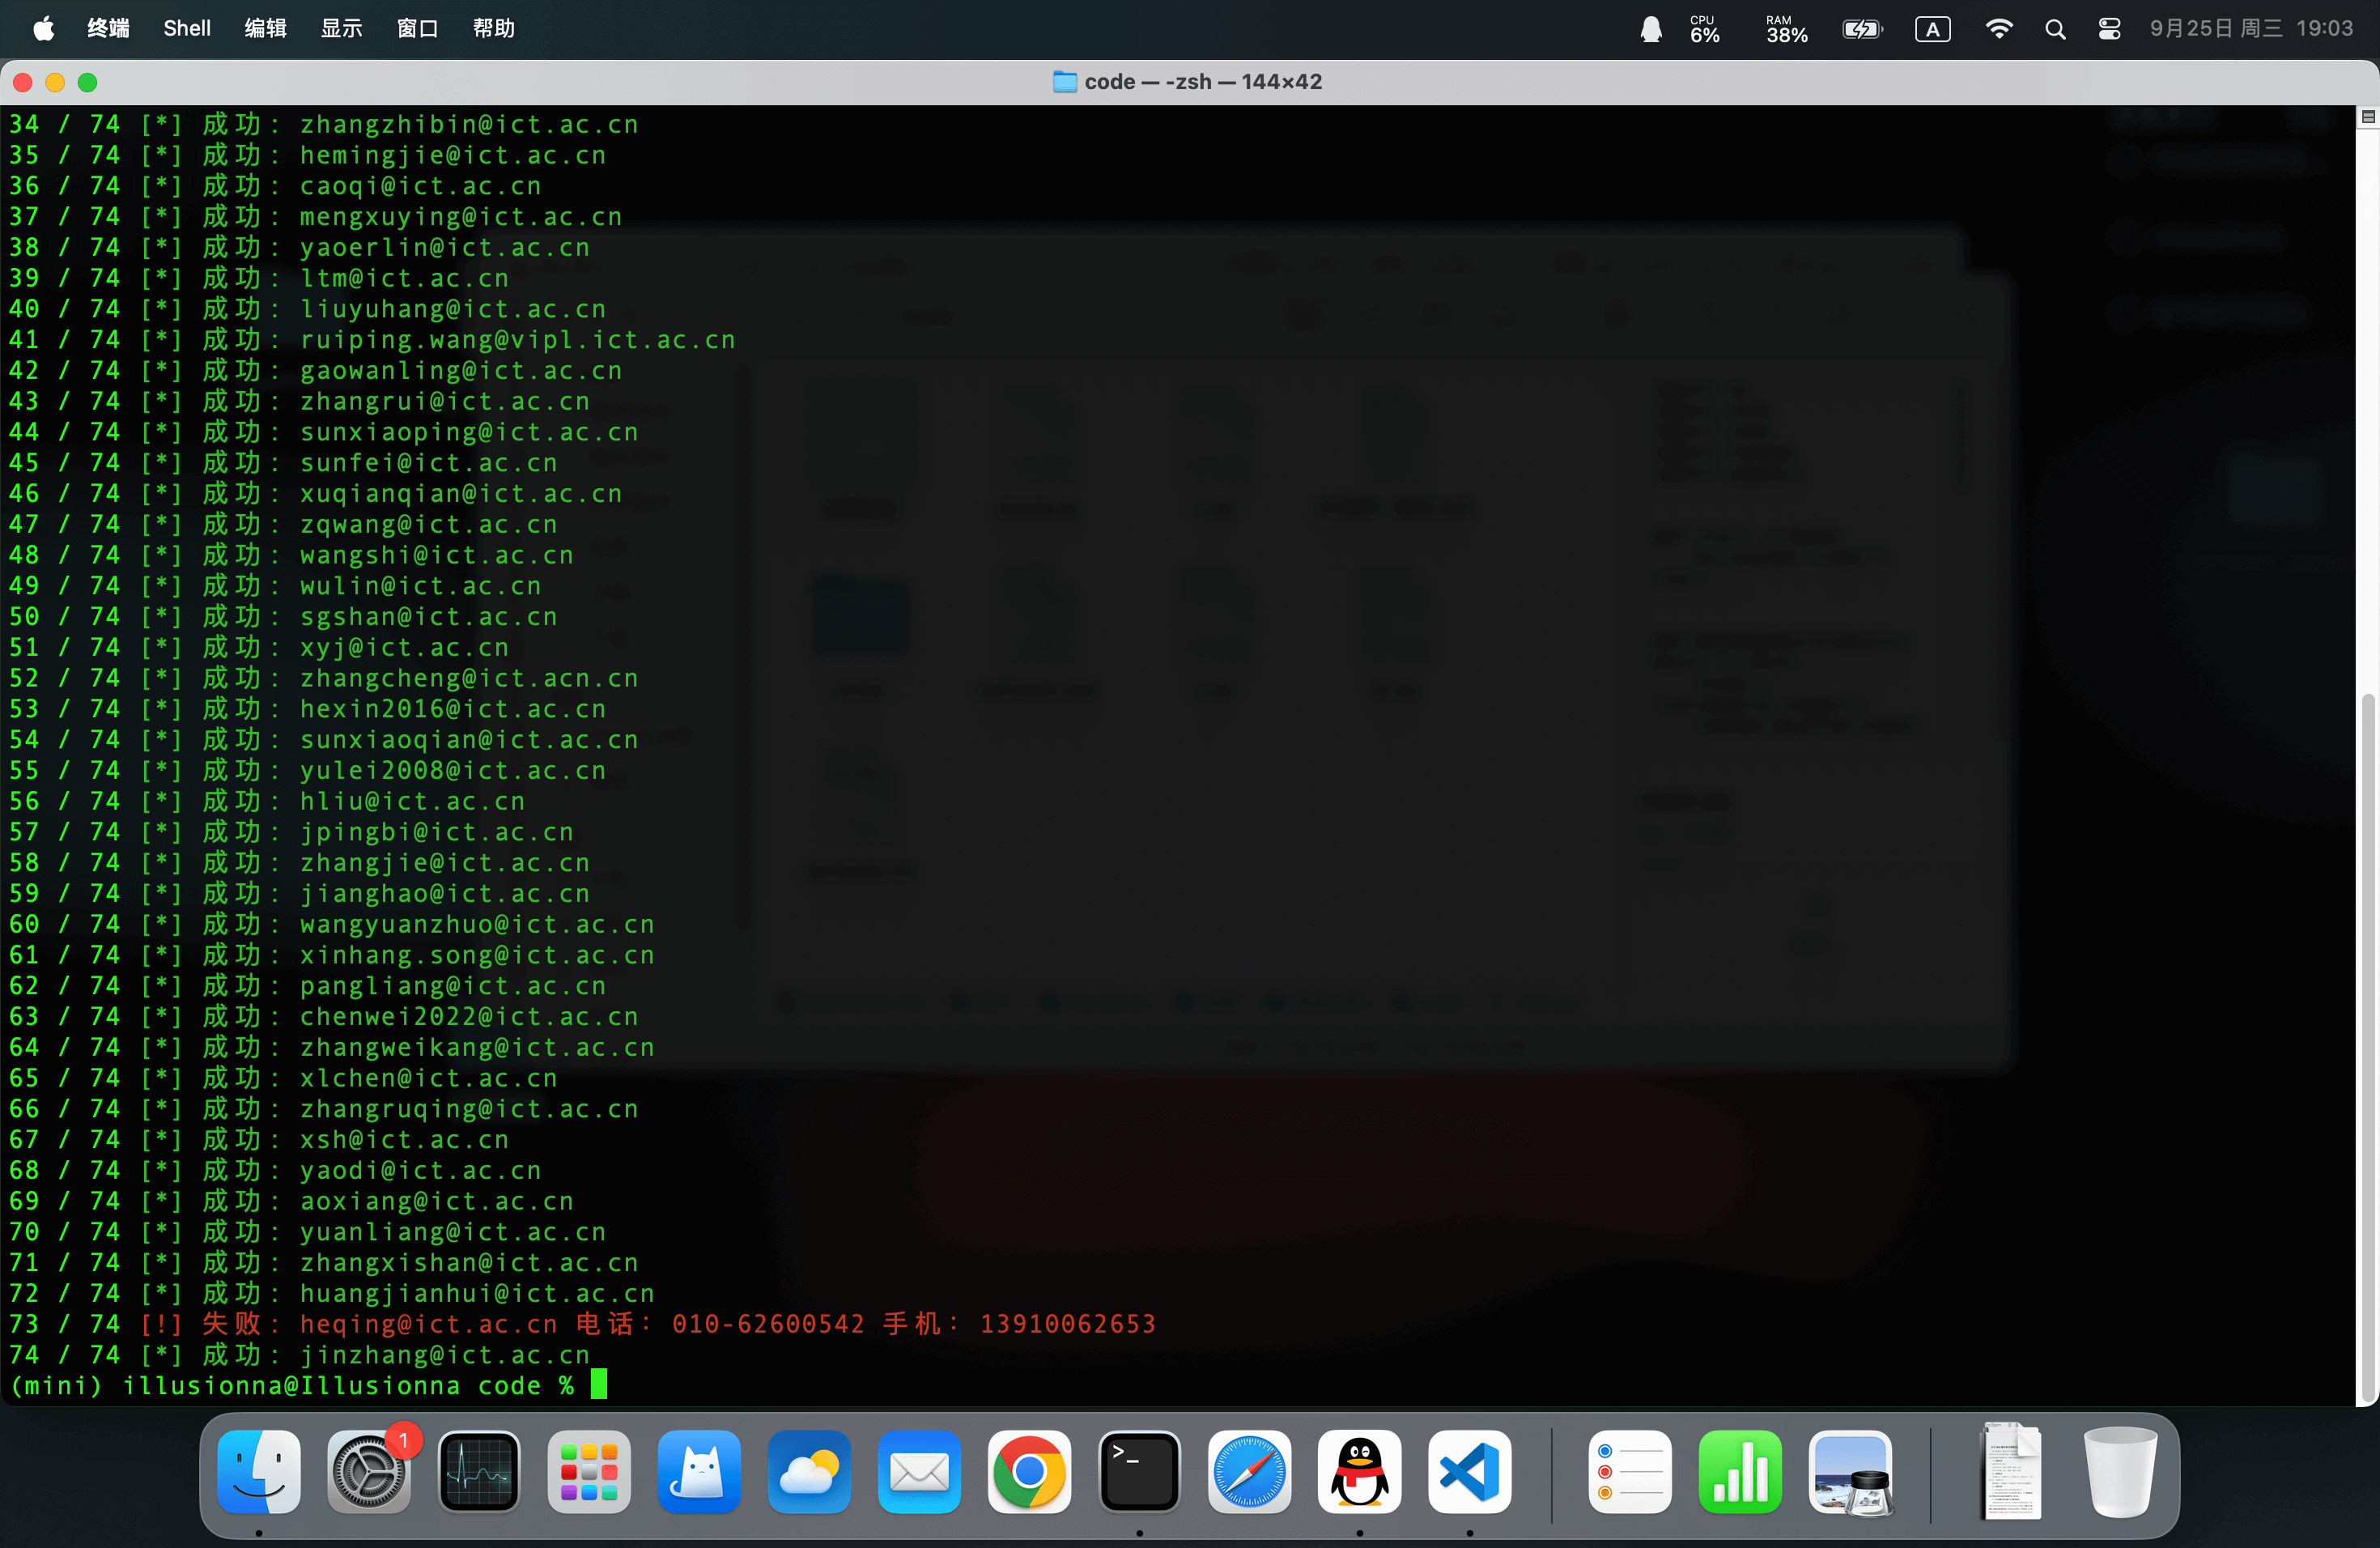The width and height of the screenshot is (2380, 1548).
Task: Open the CPU usage monitor in menu bar
Action: point(1704,29)
